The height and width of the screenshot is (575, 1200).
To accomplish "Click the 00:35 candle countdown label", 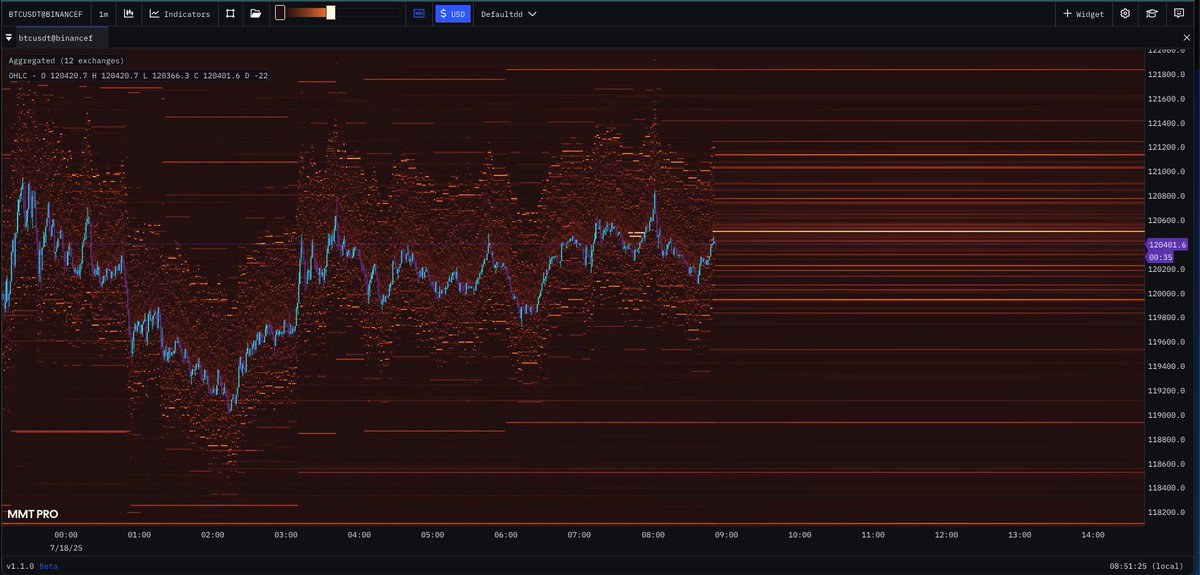I will 1160,257.
